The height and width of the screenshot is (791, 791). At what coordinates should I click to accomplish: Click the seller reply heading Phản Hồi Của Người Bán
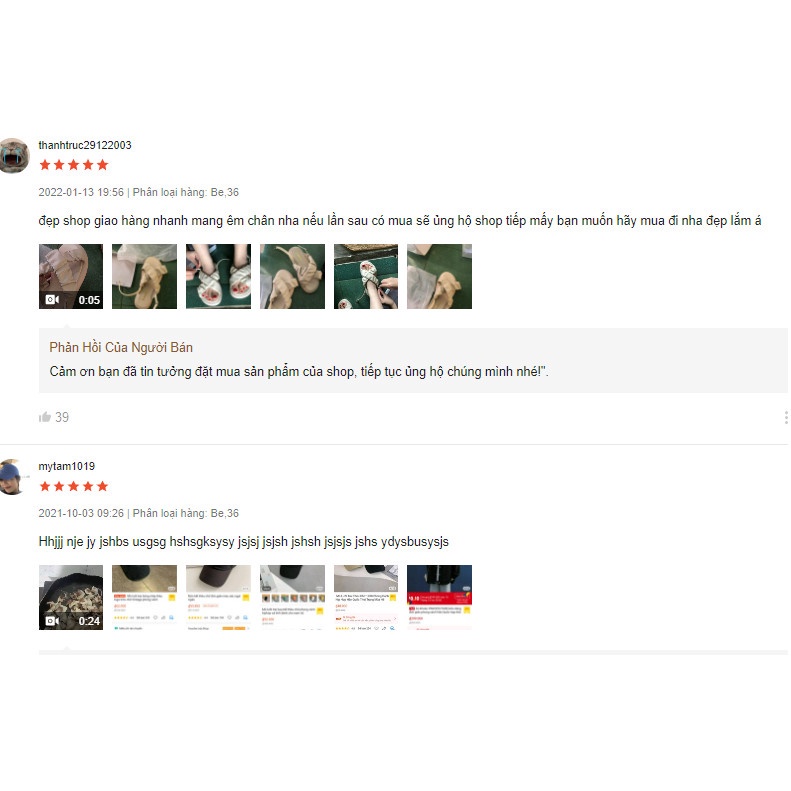coord(121,348)
